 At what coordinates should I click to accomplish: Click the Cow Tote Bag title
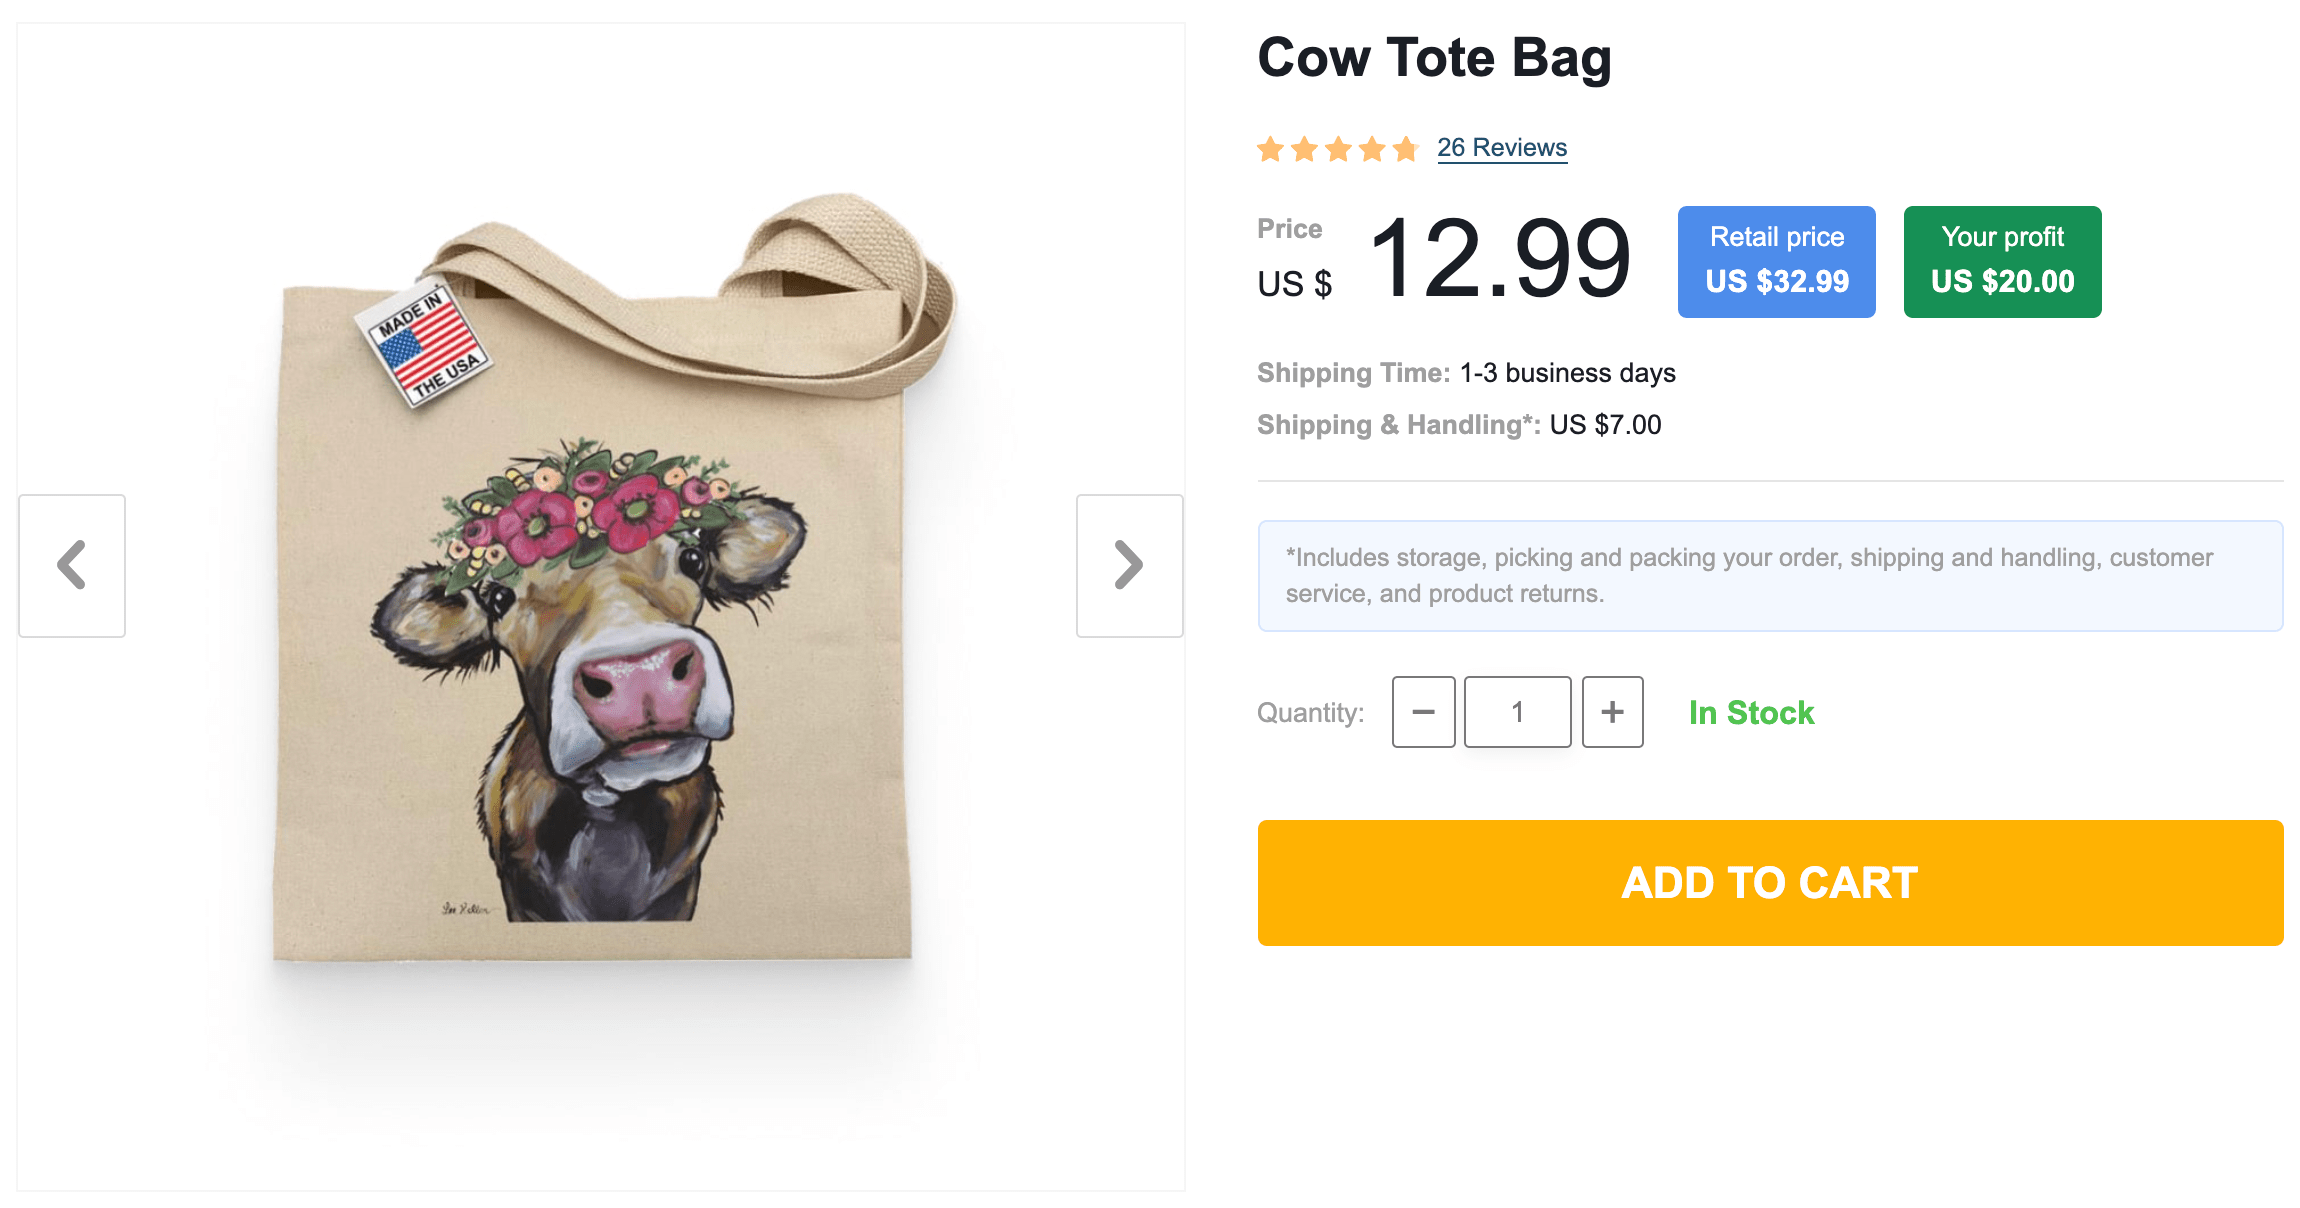coord(1434,58)
